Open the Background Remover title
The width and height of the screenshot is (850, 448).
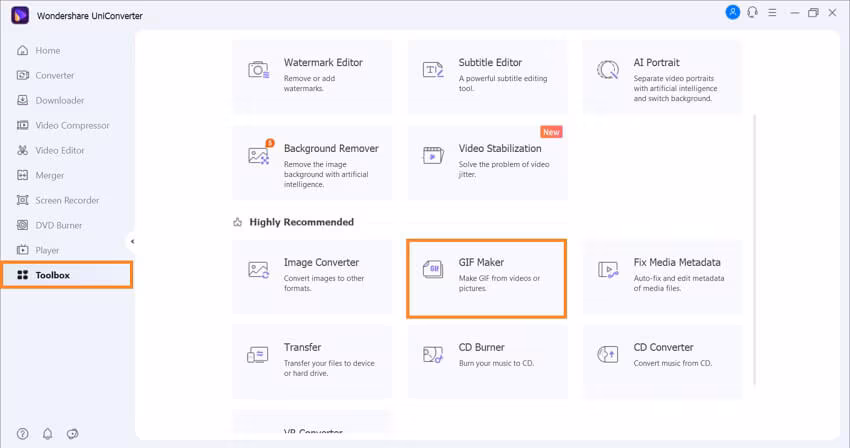click(x=331, y=148)
